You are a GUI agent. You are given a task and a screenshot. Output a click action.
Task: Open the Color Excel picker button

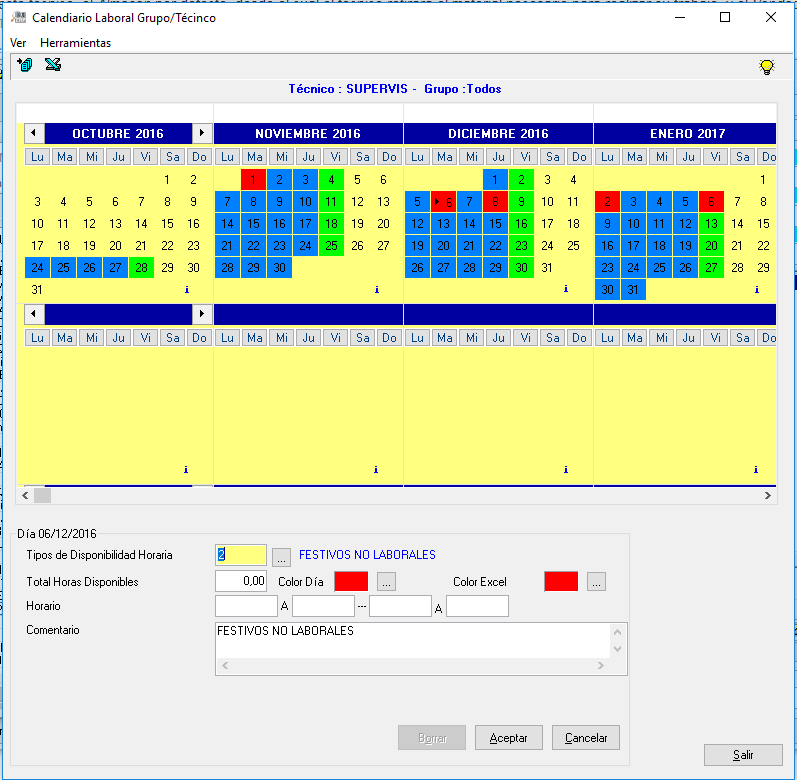596,581
